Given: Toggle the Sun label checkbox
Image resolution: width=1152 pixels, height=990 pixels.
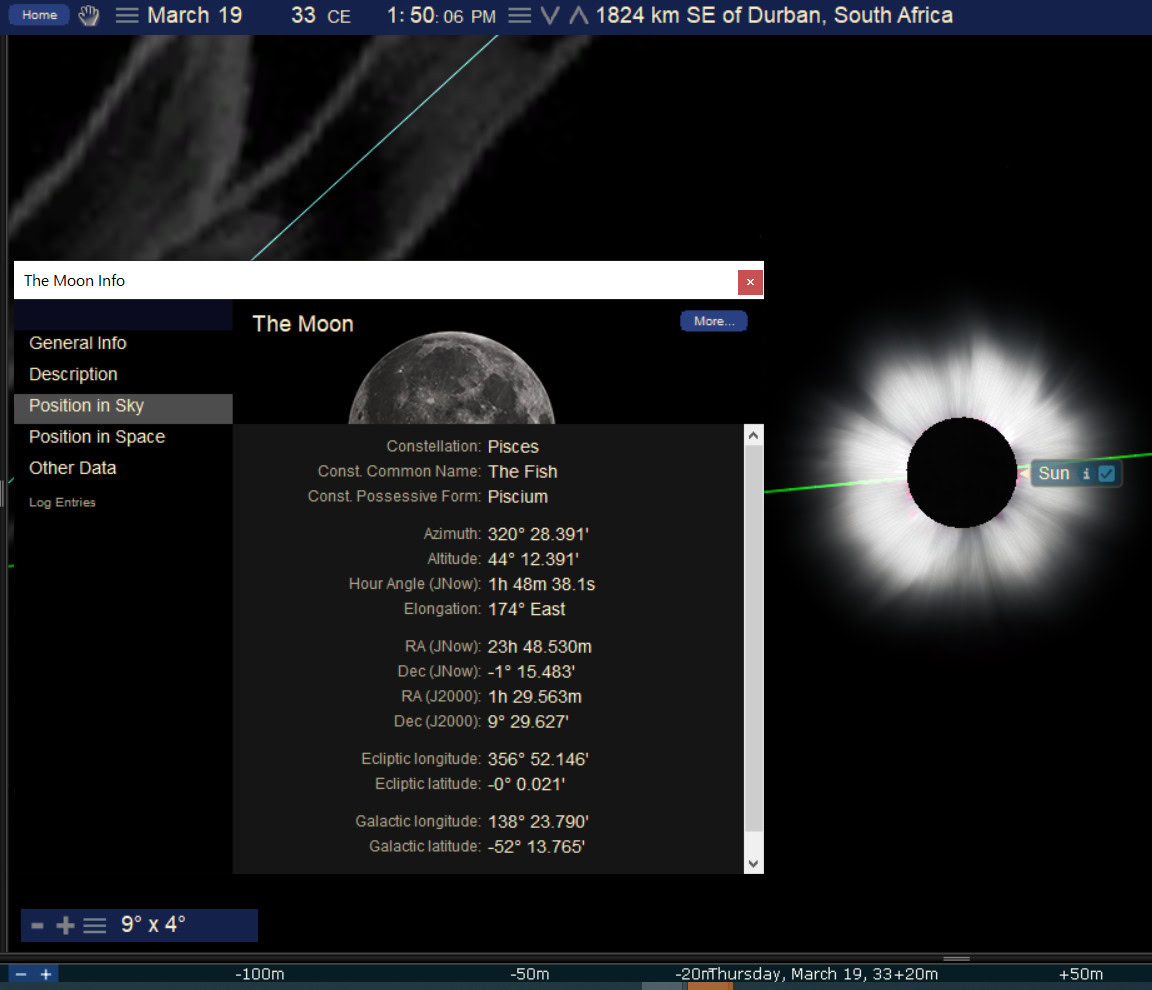Looking at the screenshot, I should tap(1106, 474).
